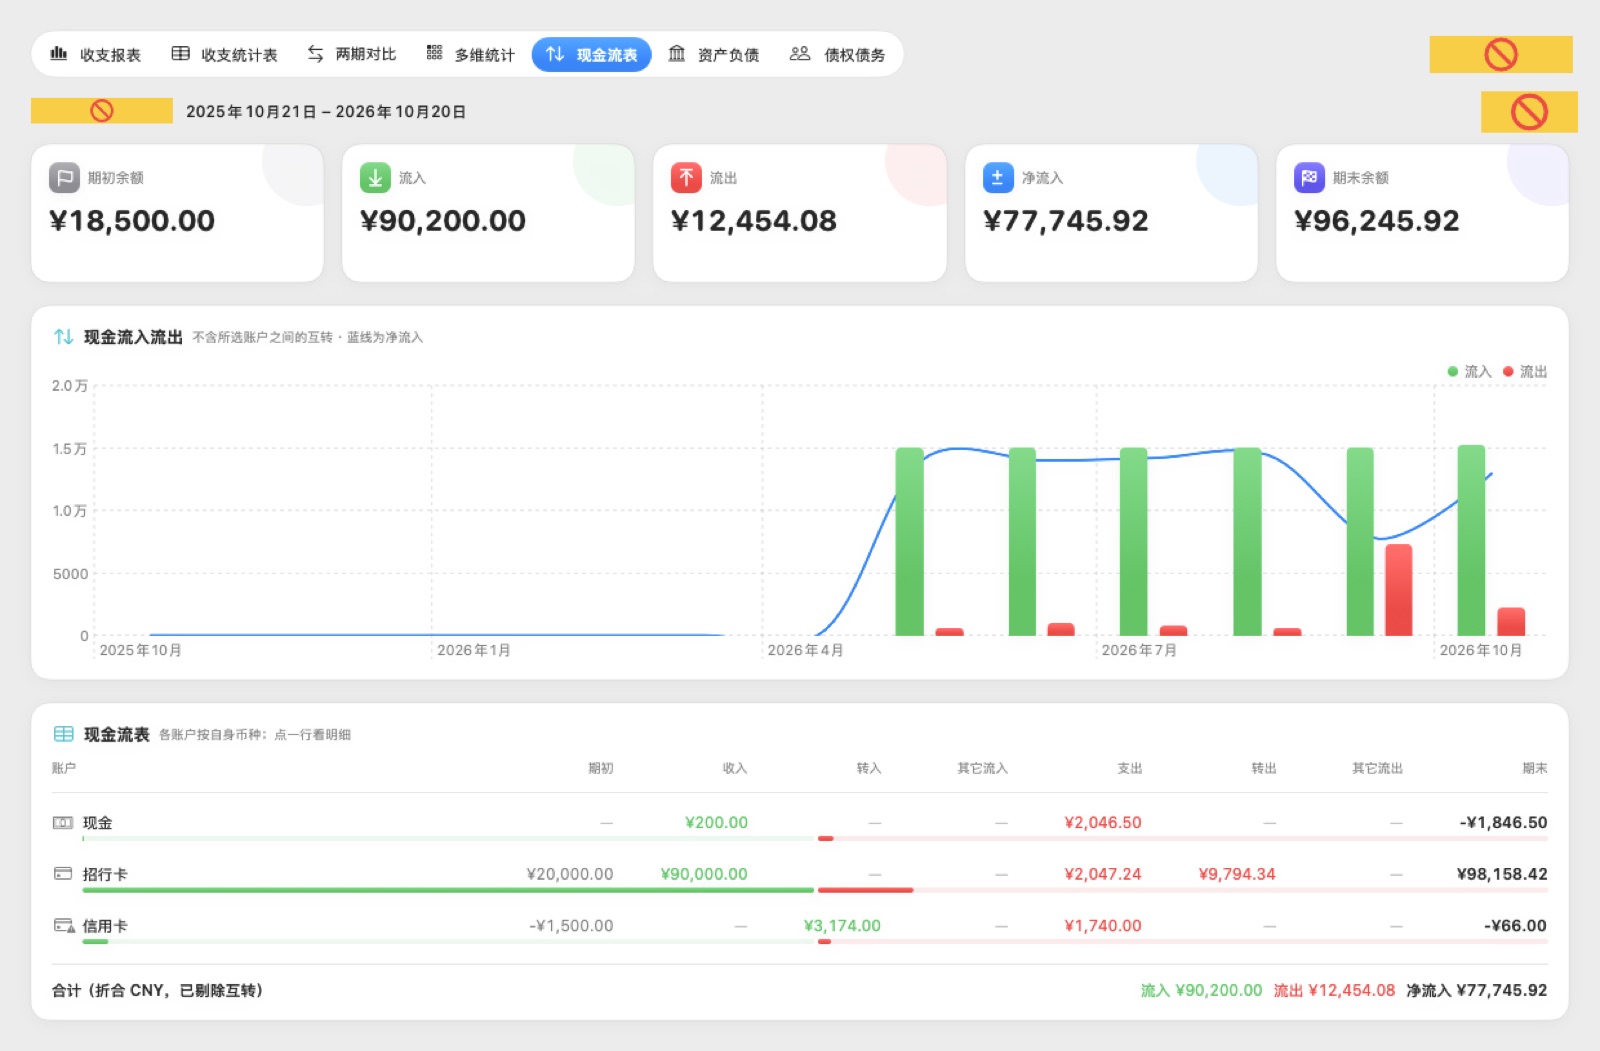Image resolution: width=1600 pixels, height=1051 pixels.
Task: Open the 资产负债 tab
Action: tap(714, 55)
